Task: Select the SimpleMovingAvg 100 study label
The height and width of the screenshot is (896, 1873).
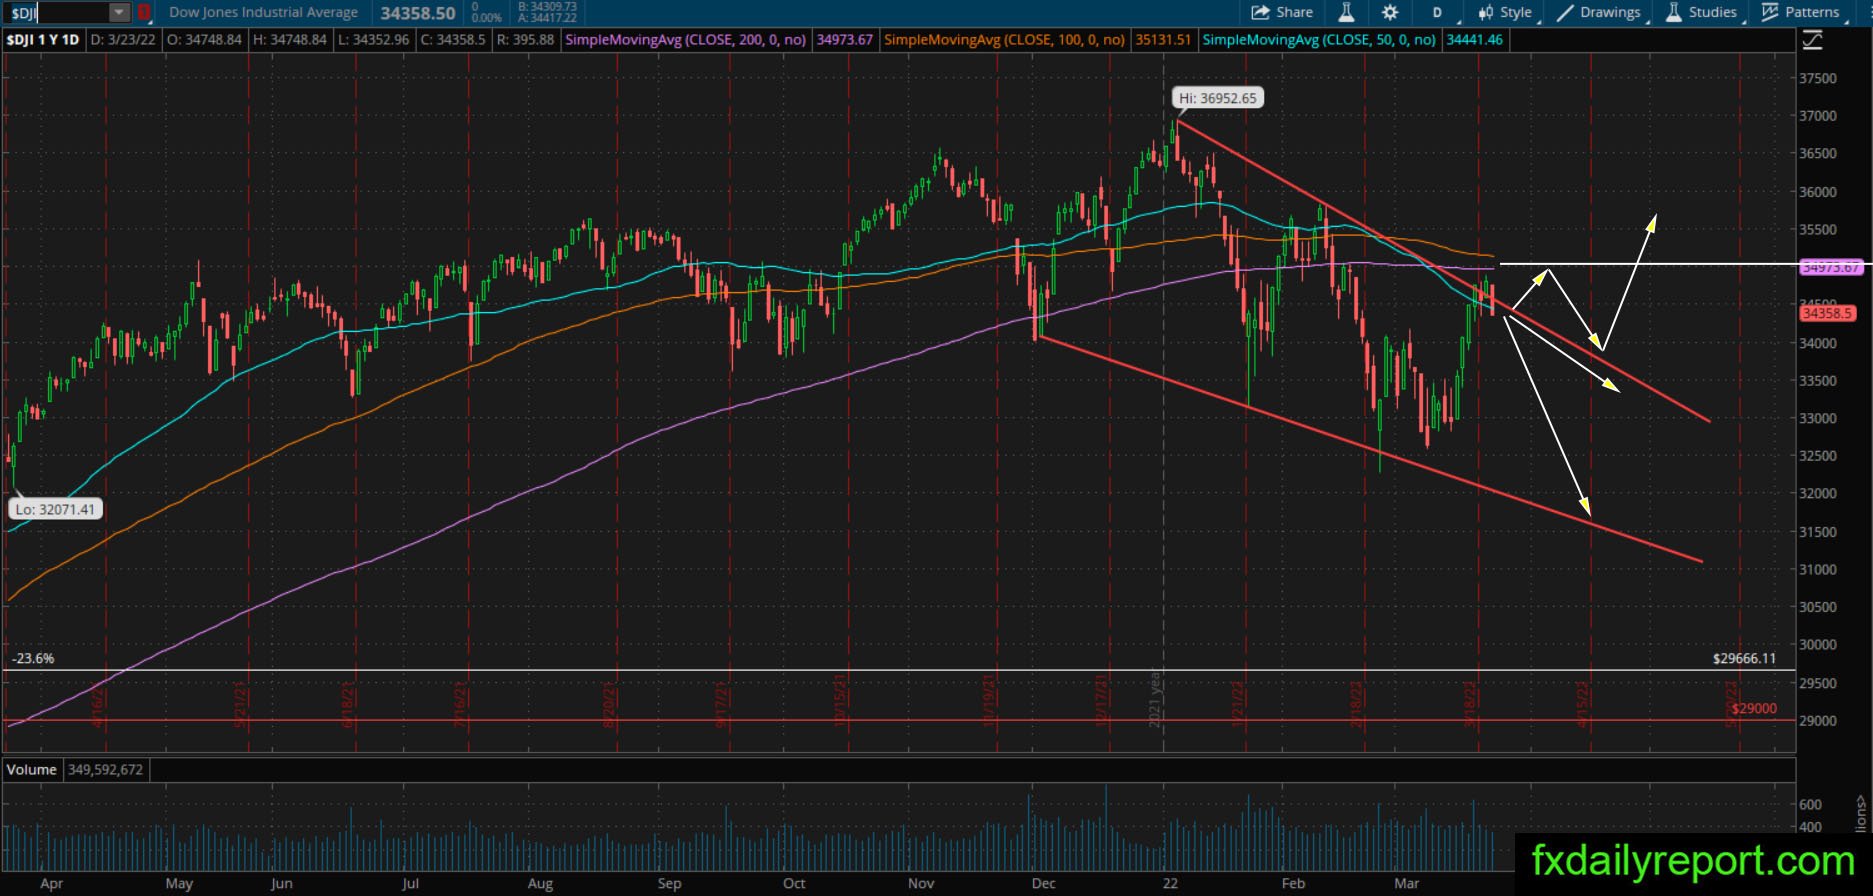Action: coord(1006,40)
